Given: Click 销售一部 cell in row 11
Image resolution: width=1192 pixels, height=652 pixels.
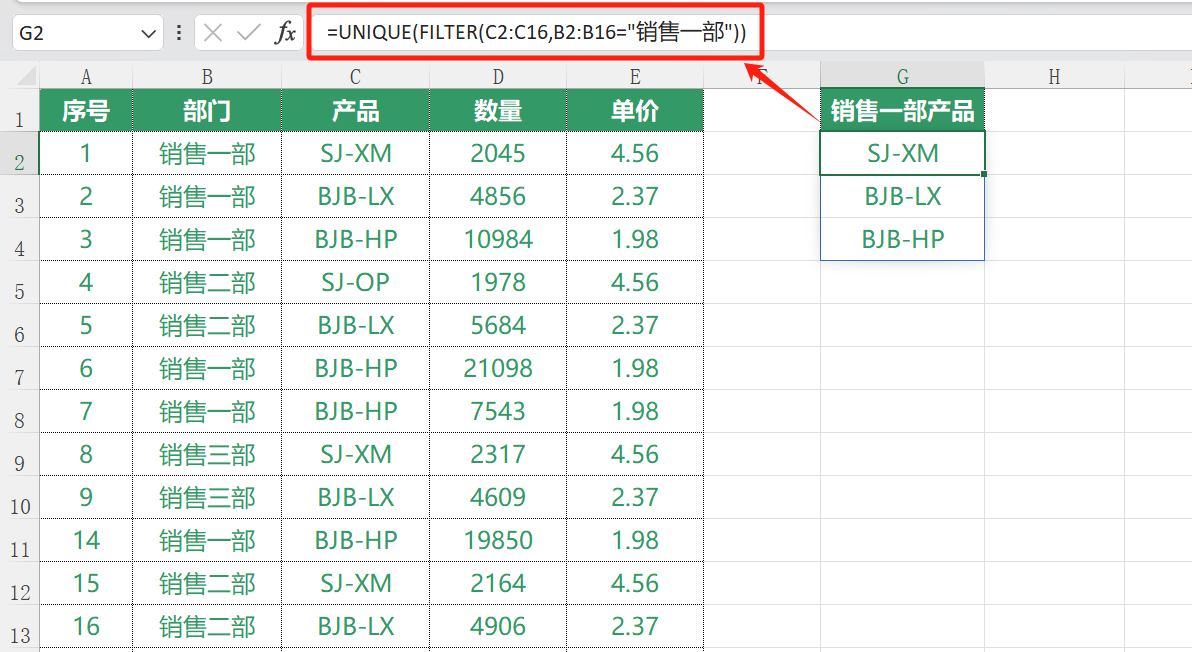Looking at the screenshot, I should [x=207, y=540].
